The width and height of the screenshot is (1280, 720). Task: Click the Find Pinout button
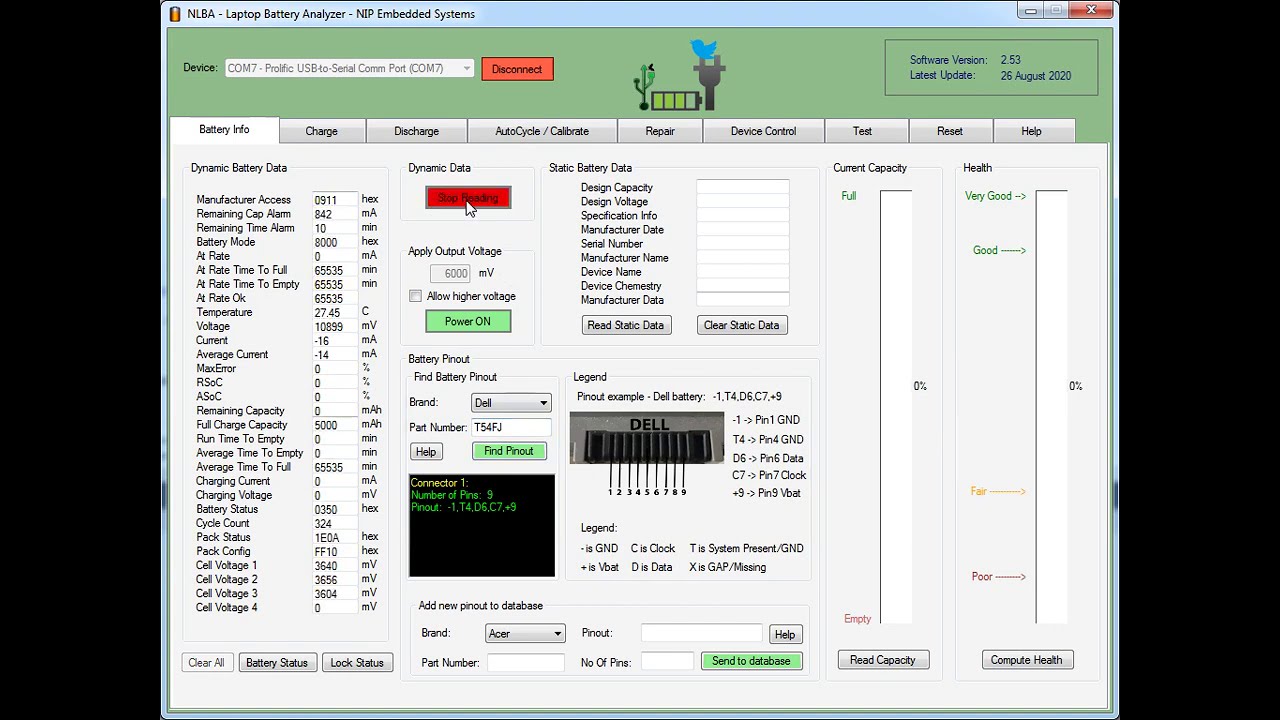click(x=509, y=451)
